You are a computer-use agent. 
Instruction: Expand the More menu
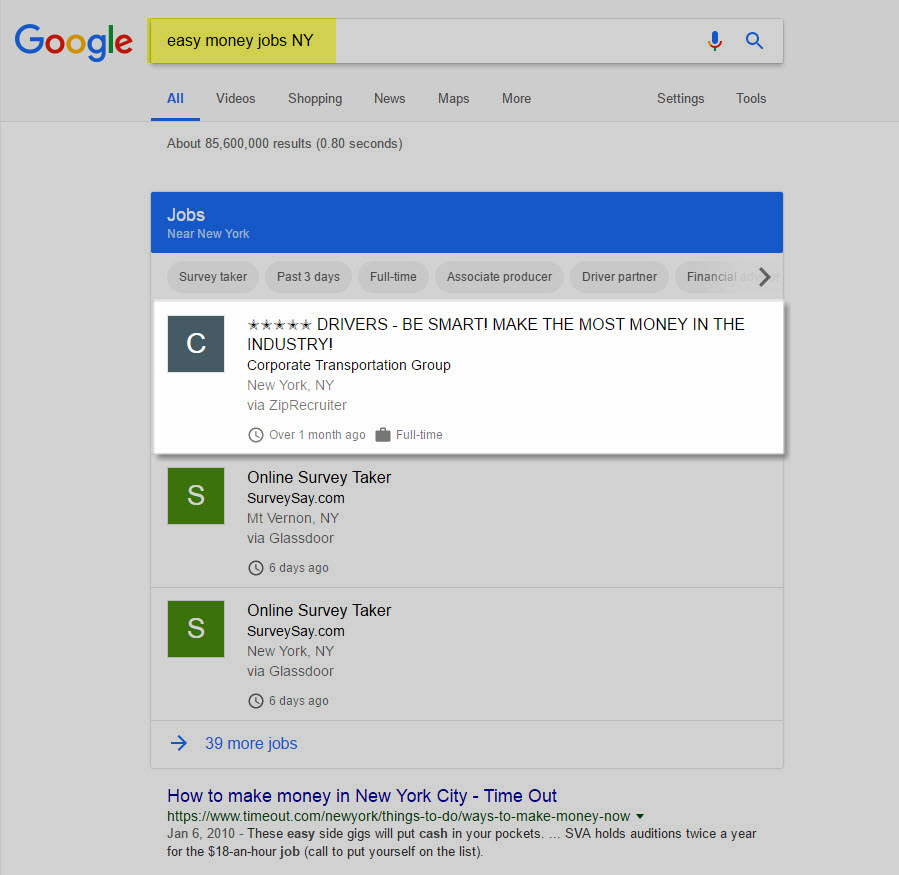[517, 99]
